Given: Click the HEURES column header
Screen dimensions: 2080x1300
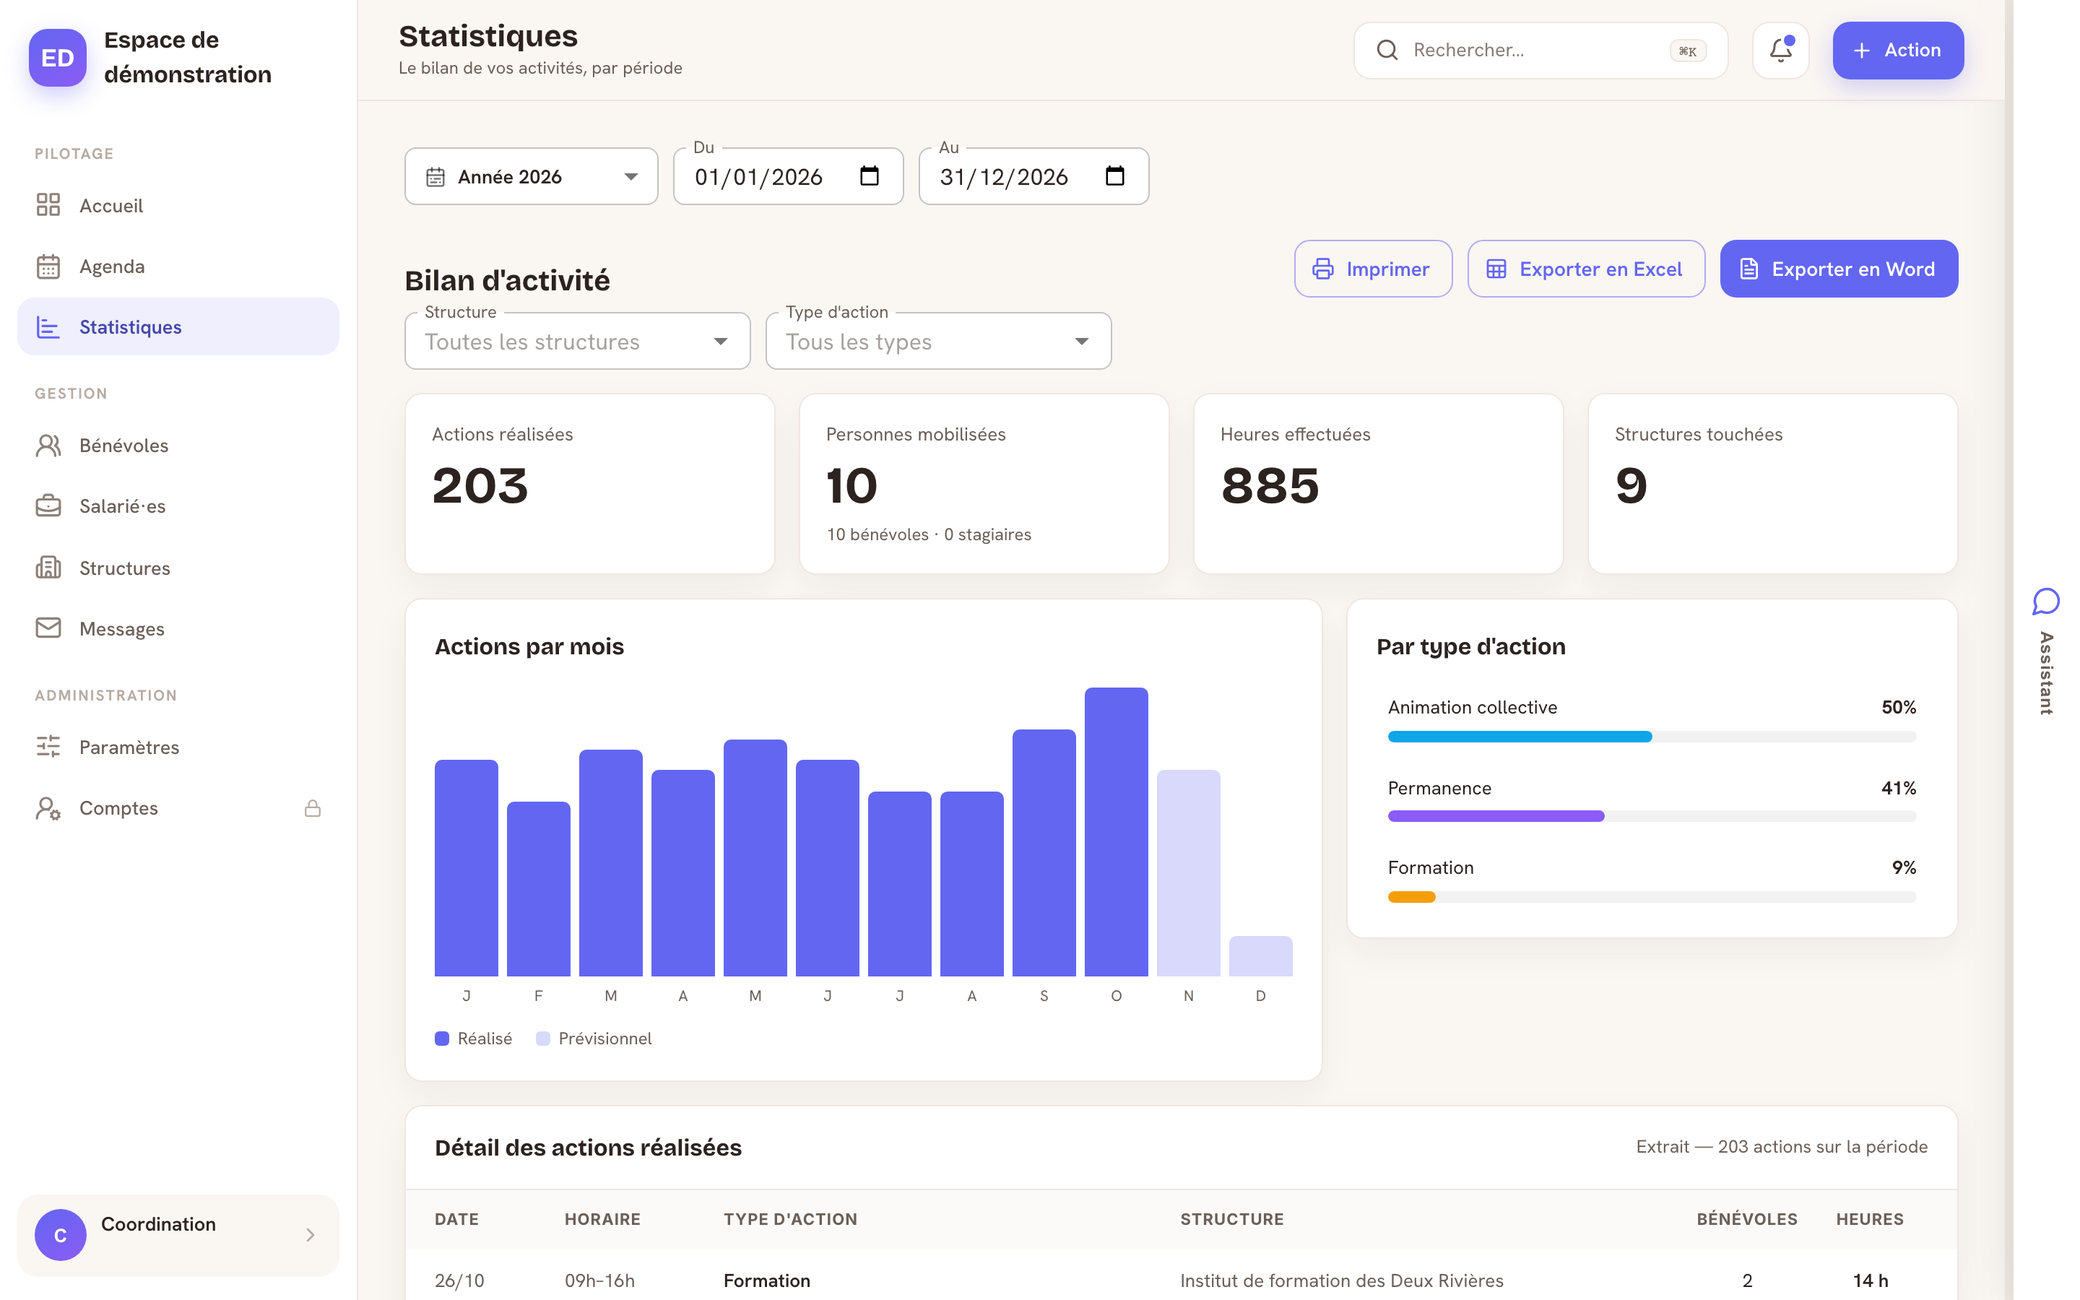Looking at the screenshot, I should click(1870, 1219).
